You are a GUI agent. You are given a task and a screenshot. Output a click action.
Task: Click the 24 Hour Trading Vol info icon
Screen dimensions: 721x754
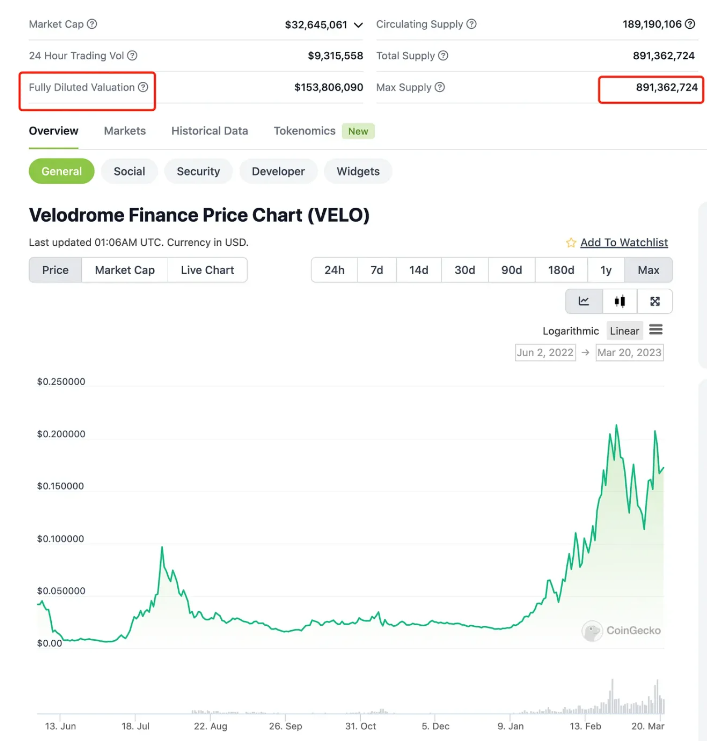tap(132, 56)
